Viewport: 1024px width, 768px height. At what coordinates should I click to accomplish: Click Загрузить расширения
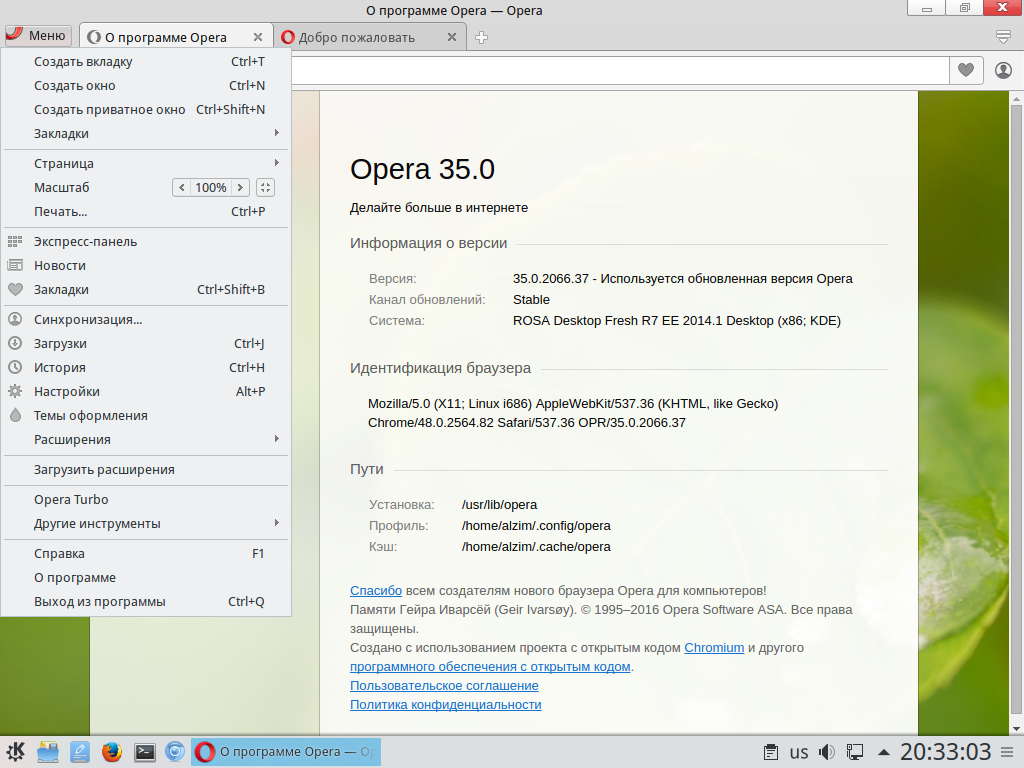(x=146, y=470)
